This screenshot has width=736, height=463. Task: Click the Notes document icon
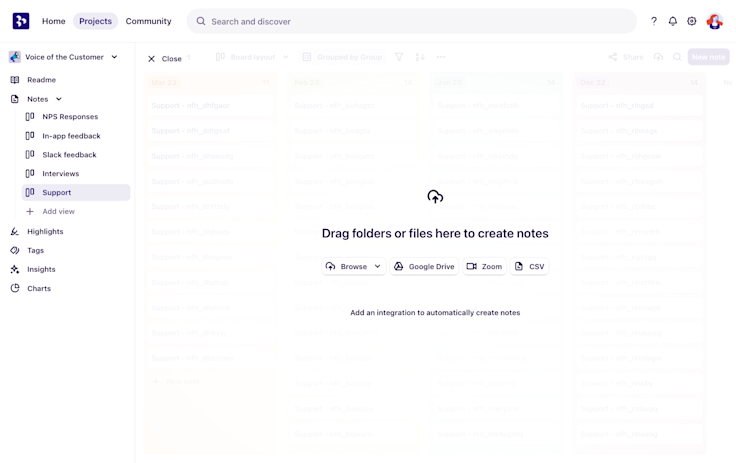coord(15,99)
